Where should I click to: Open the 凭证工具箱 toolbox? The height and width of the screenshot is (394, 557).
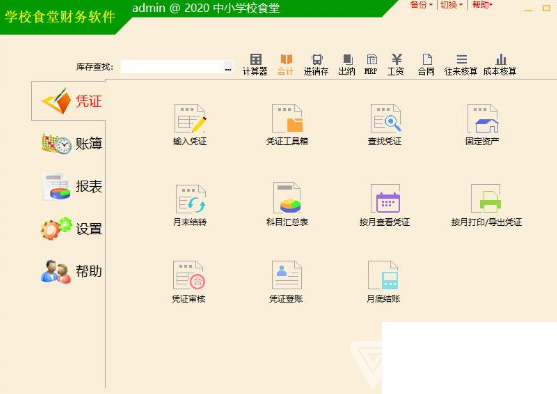(287, 125)
